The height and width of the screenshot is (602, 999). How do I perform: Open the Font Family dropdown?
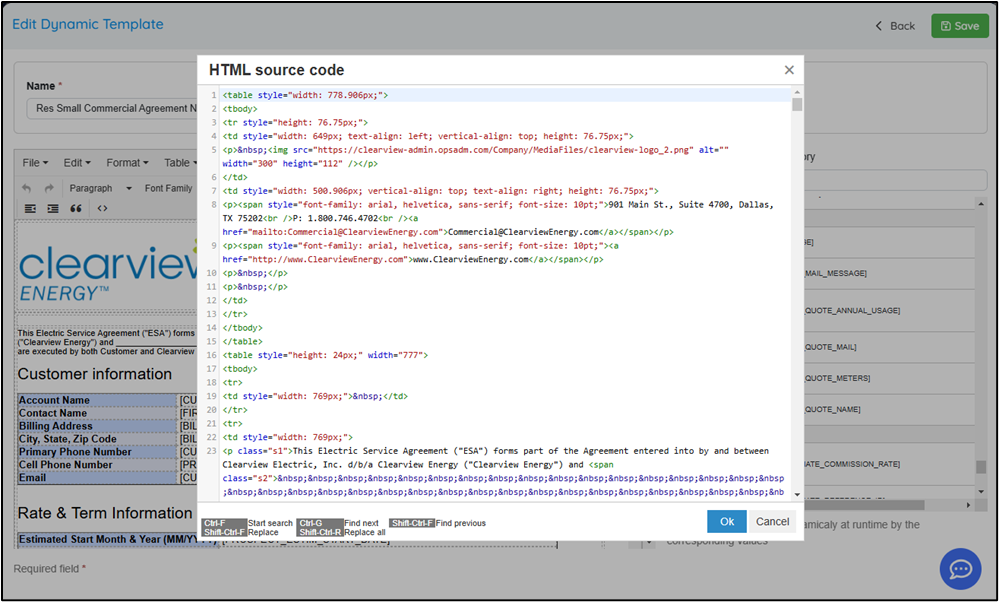[169, 189]
